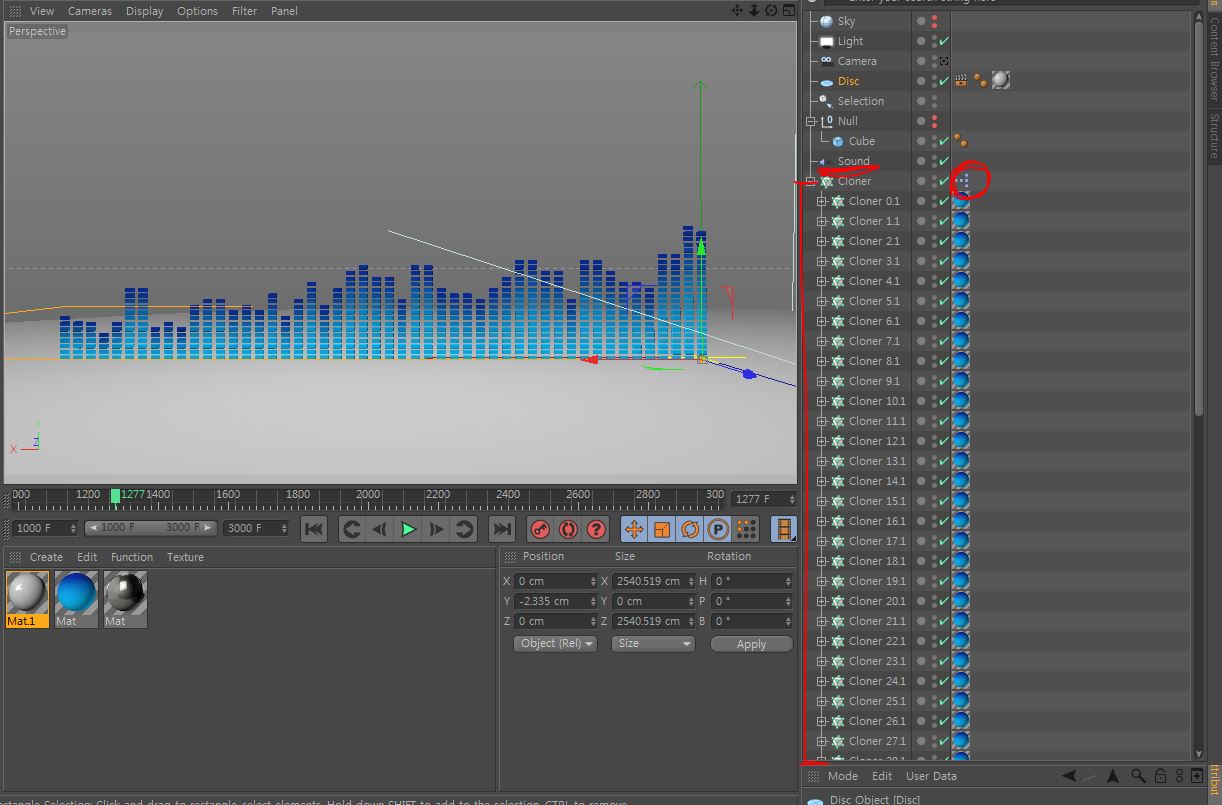Jump to the end of the animation
The image size is (1222, 805).
click(x=502, y=529)
